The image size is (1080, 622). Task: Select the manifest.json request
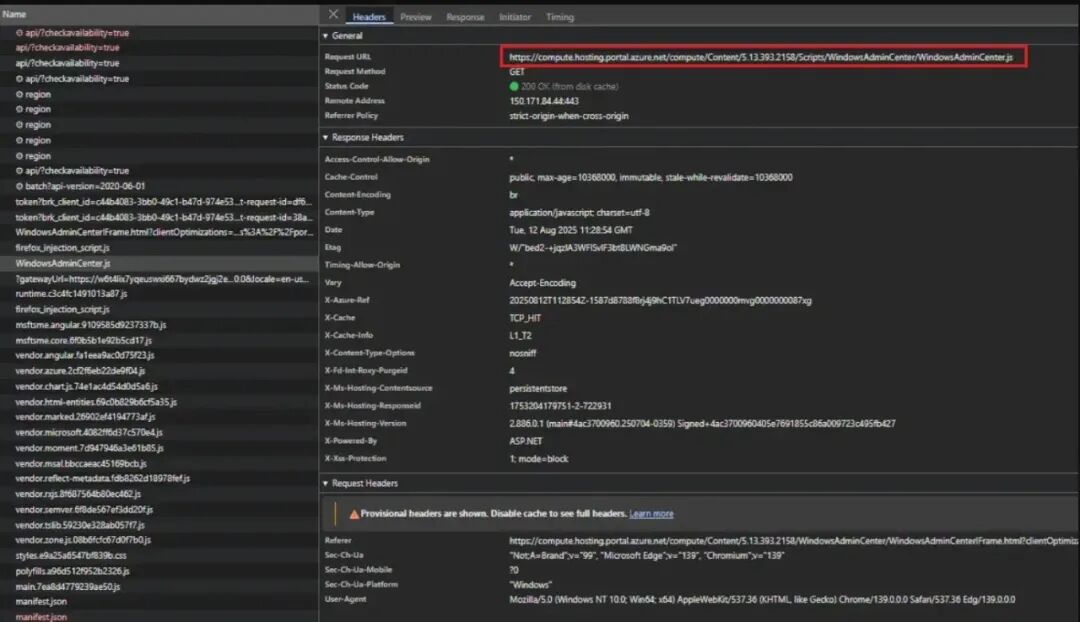tap(40, 600)
